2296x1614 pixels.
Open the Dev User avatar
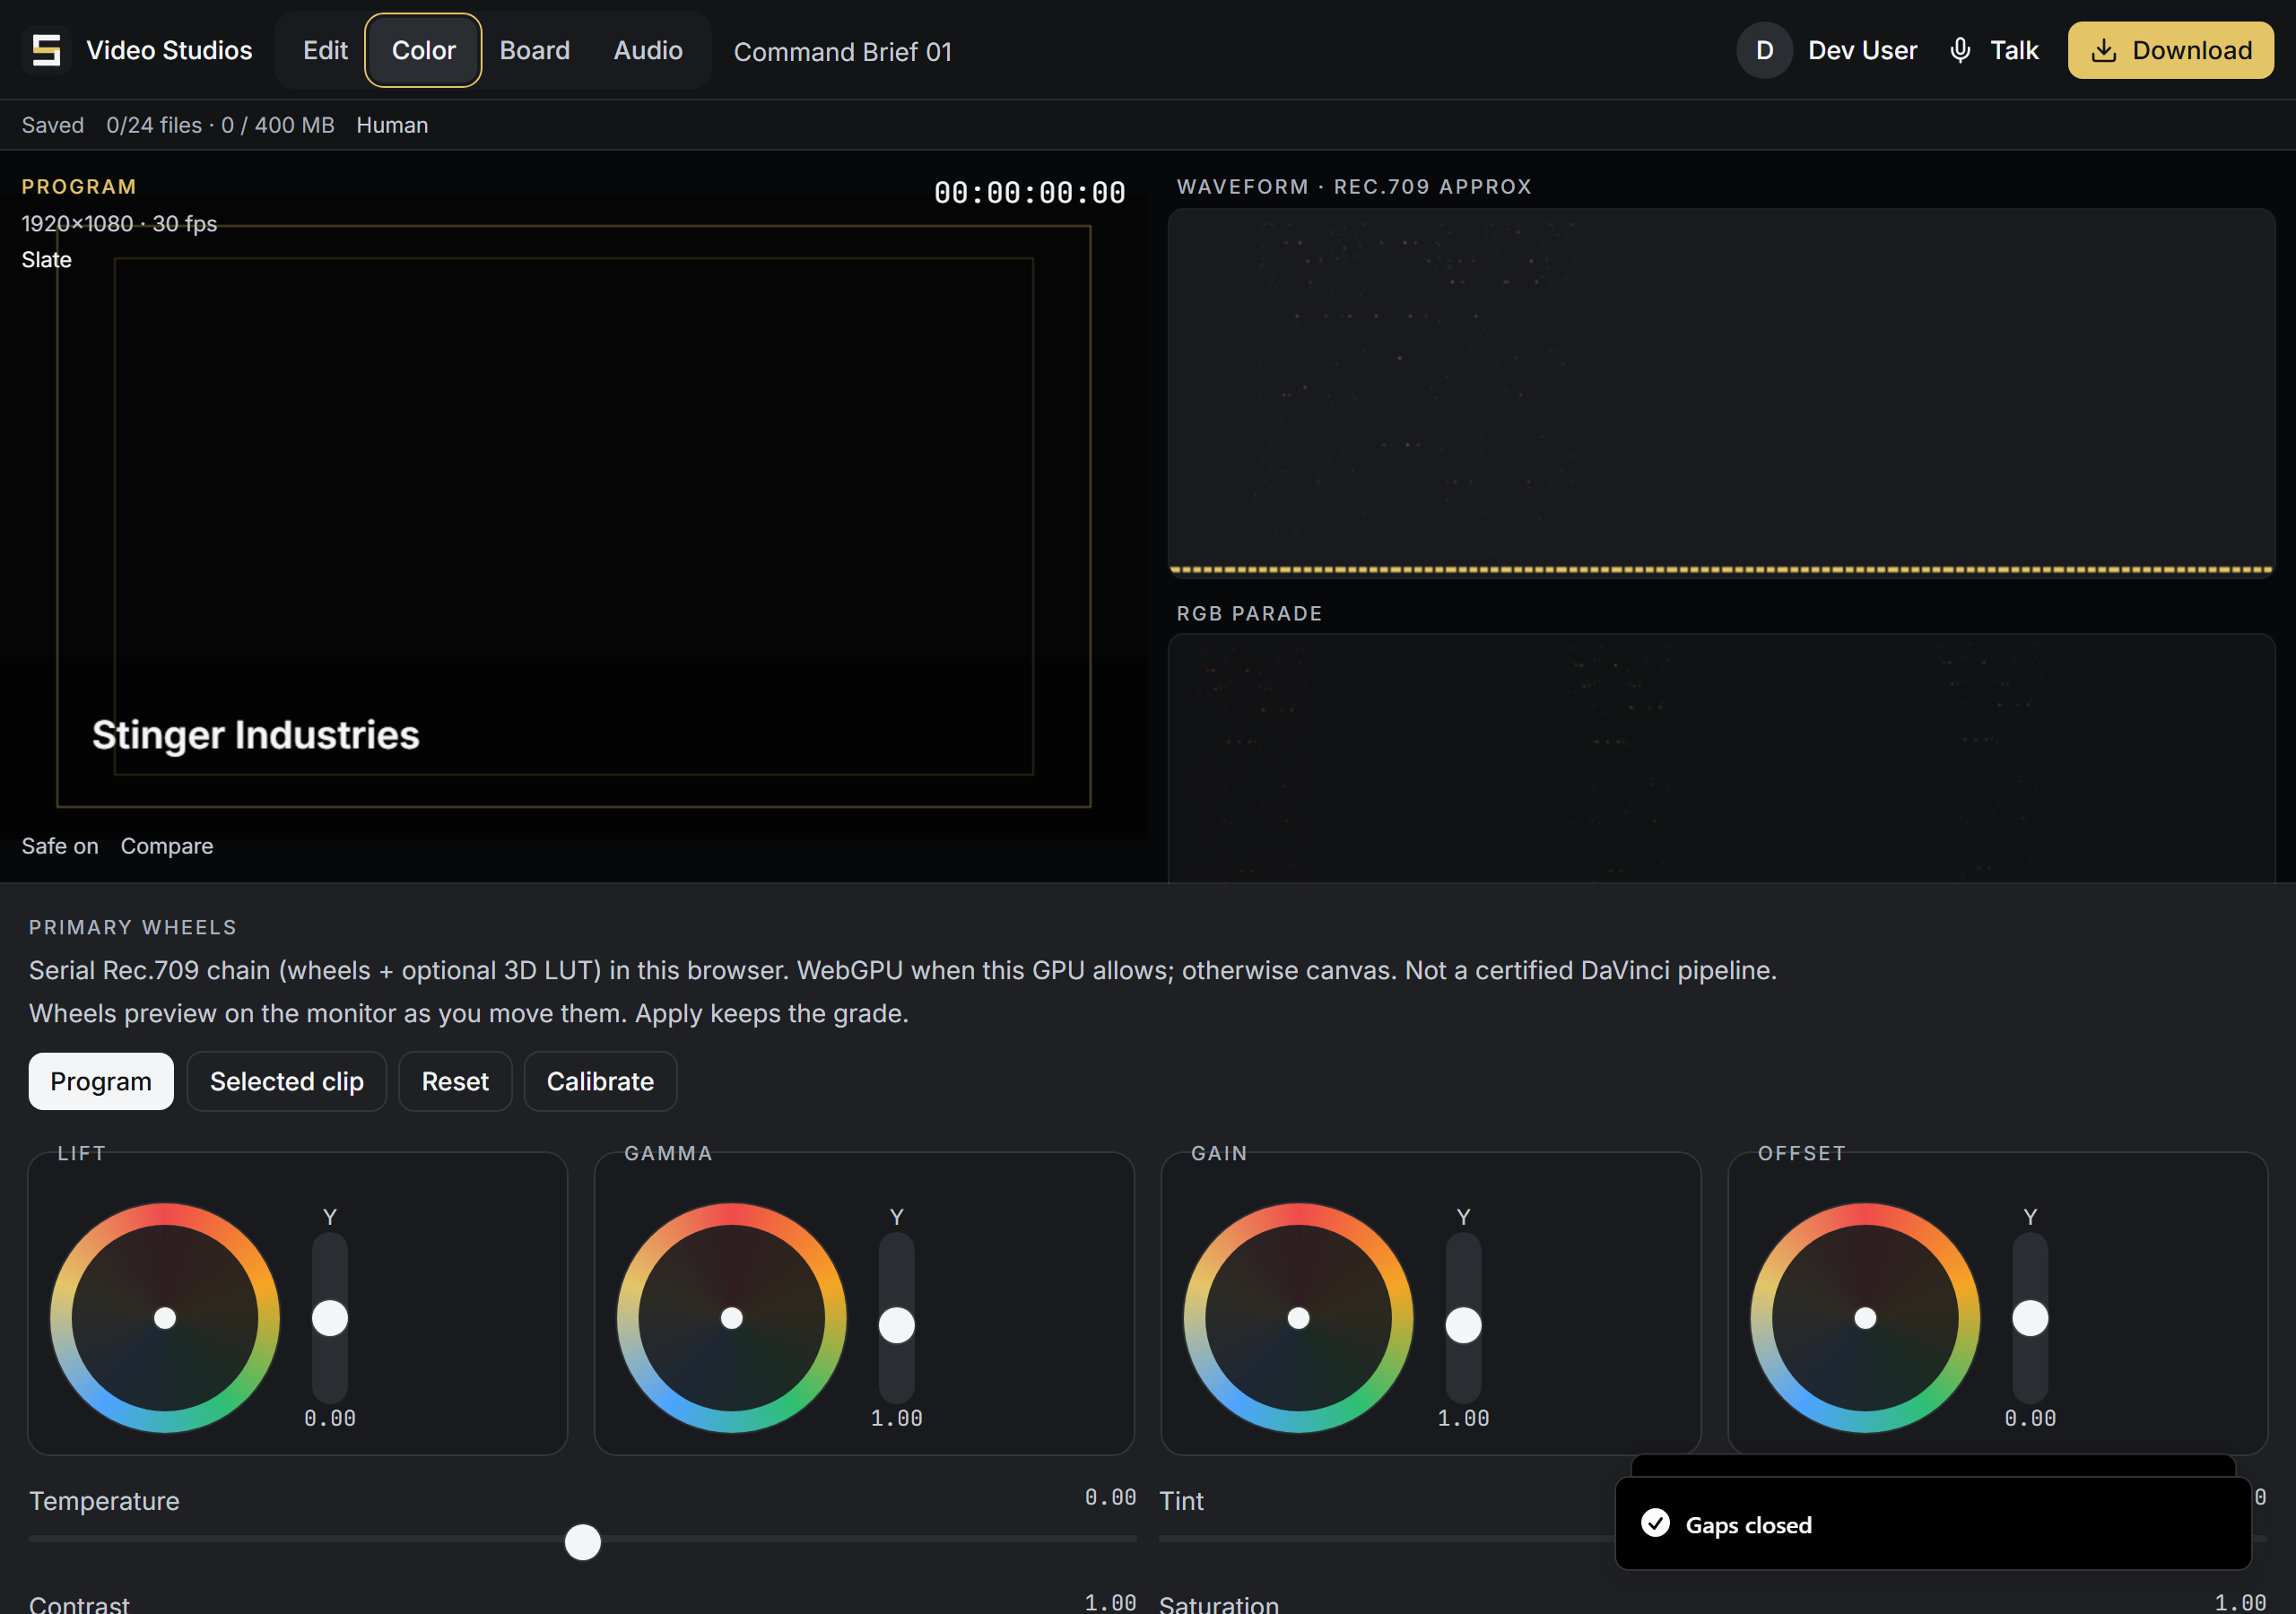click(1764, 50)
